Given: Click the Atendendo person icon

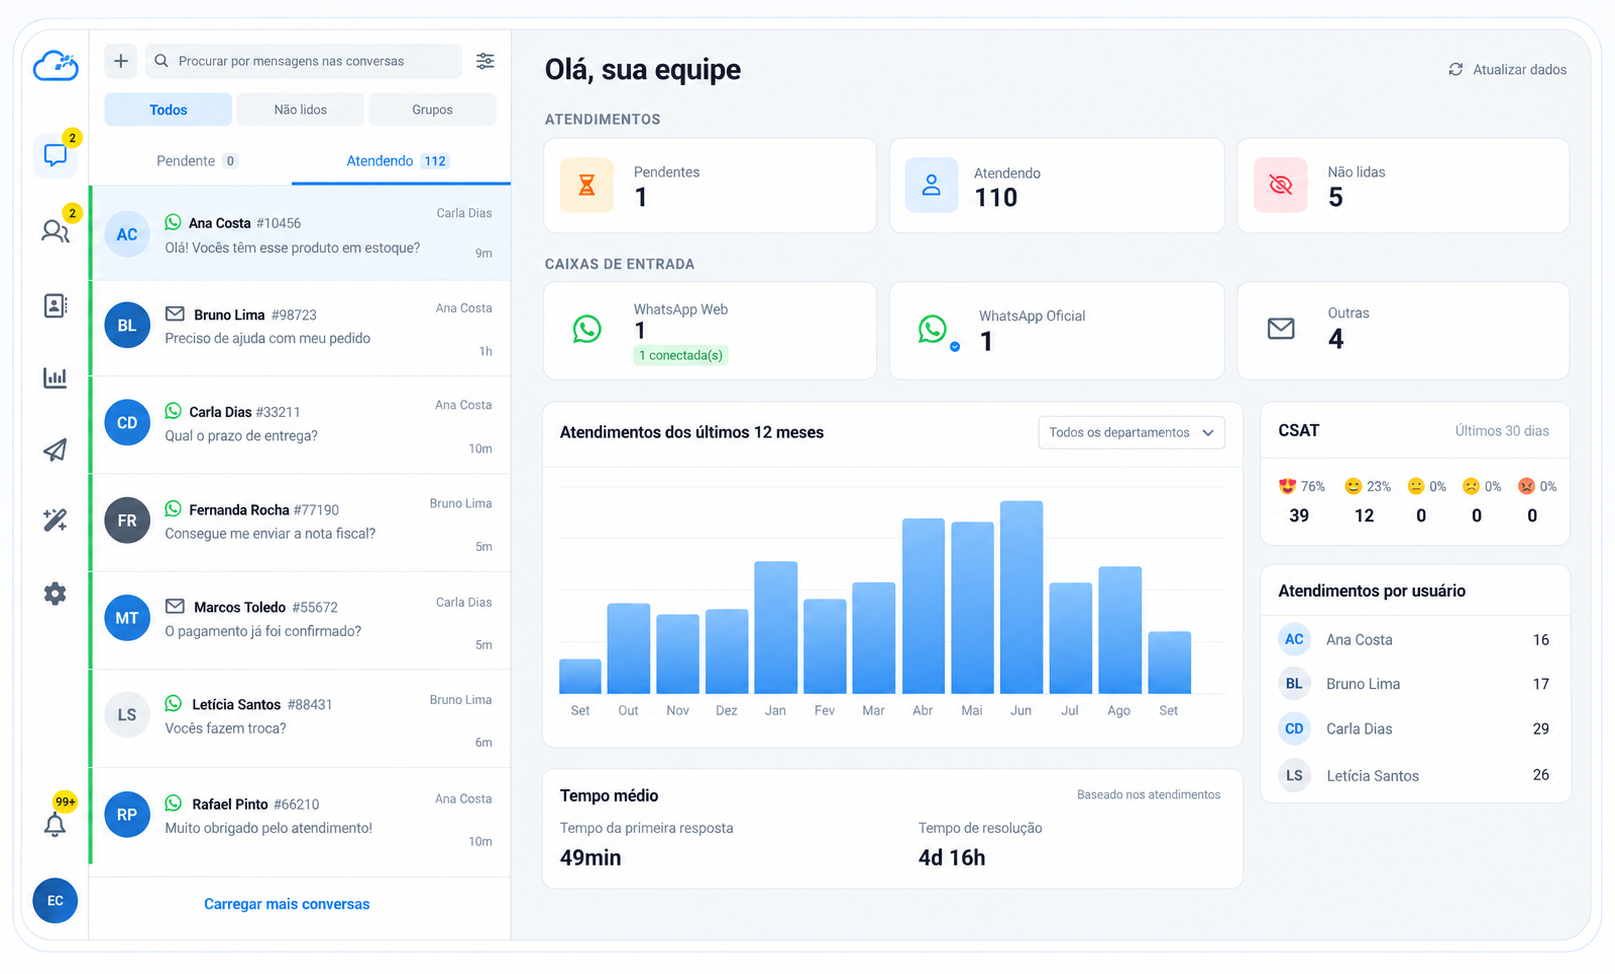Looking at the screenshot, I should tap(932, 185).
